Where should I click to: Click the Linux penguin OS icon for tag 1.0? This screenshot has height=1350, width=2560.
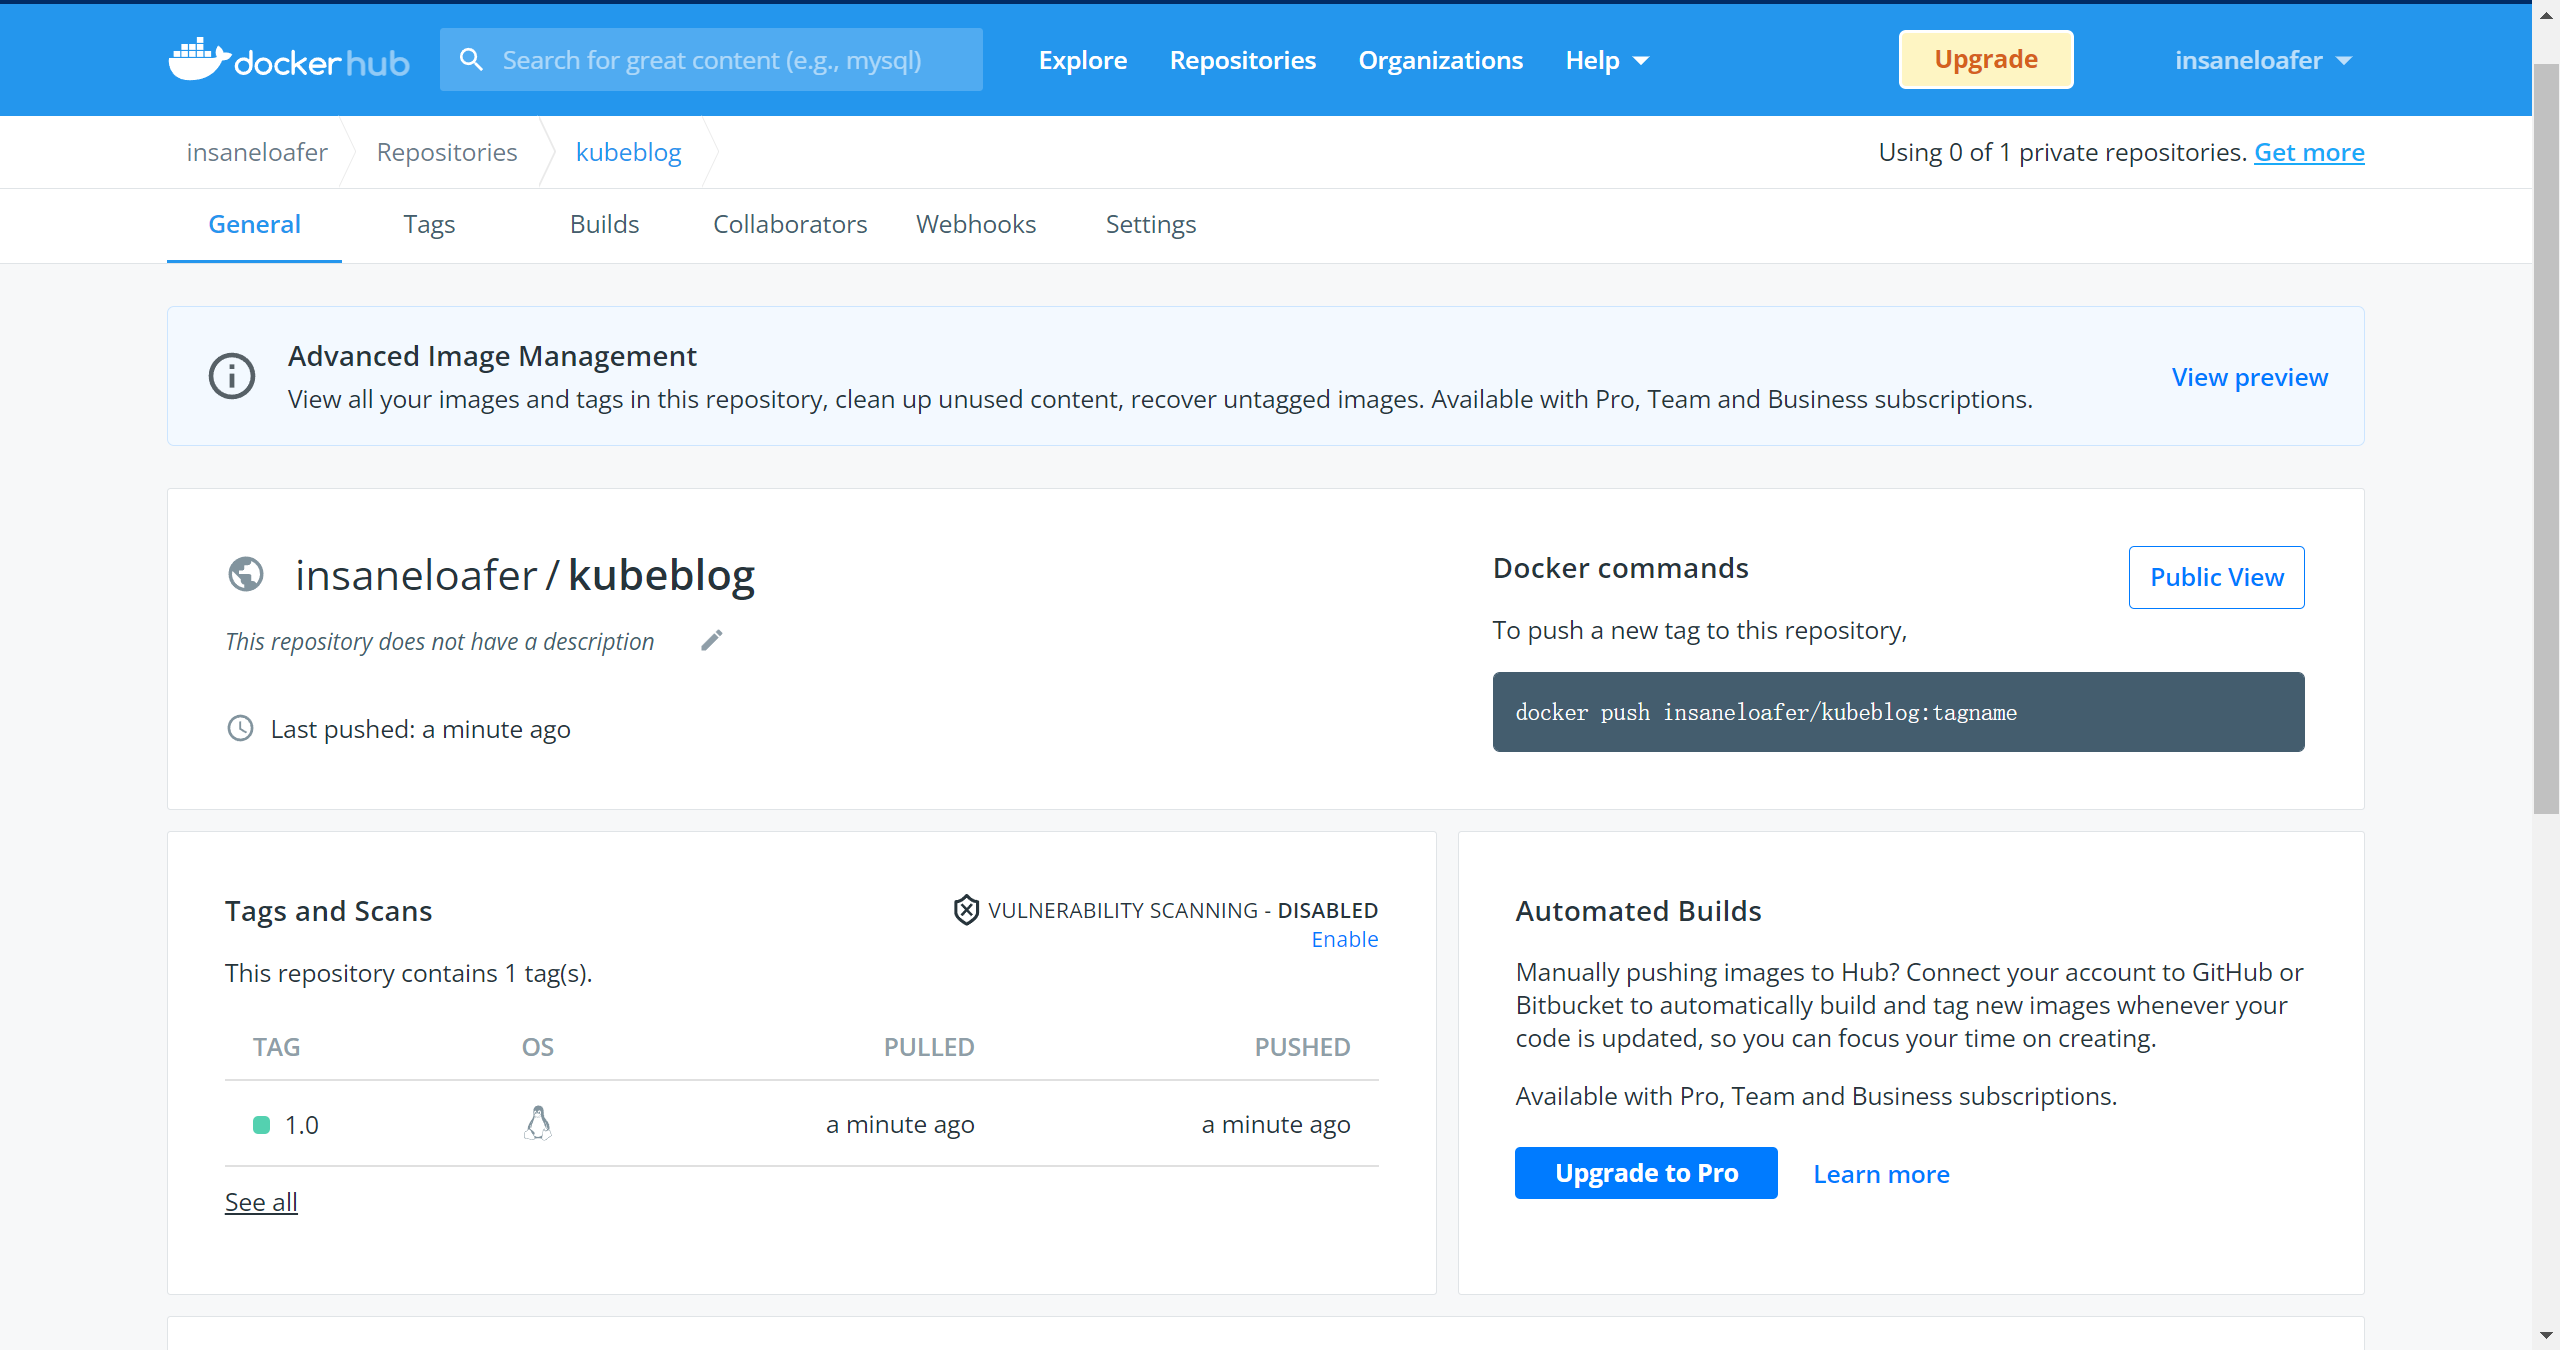point(538,1123)
